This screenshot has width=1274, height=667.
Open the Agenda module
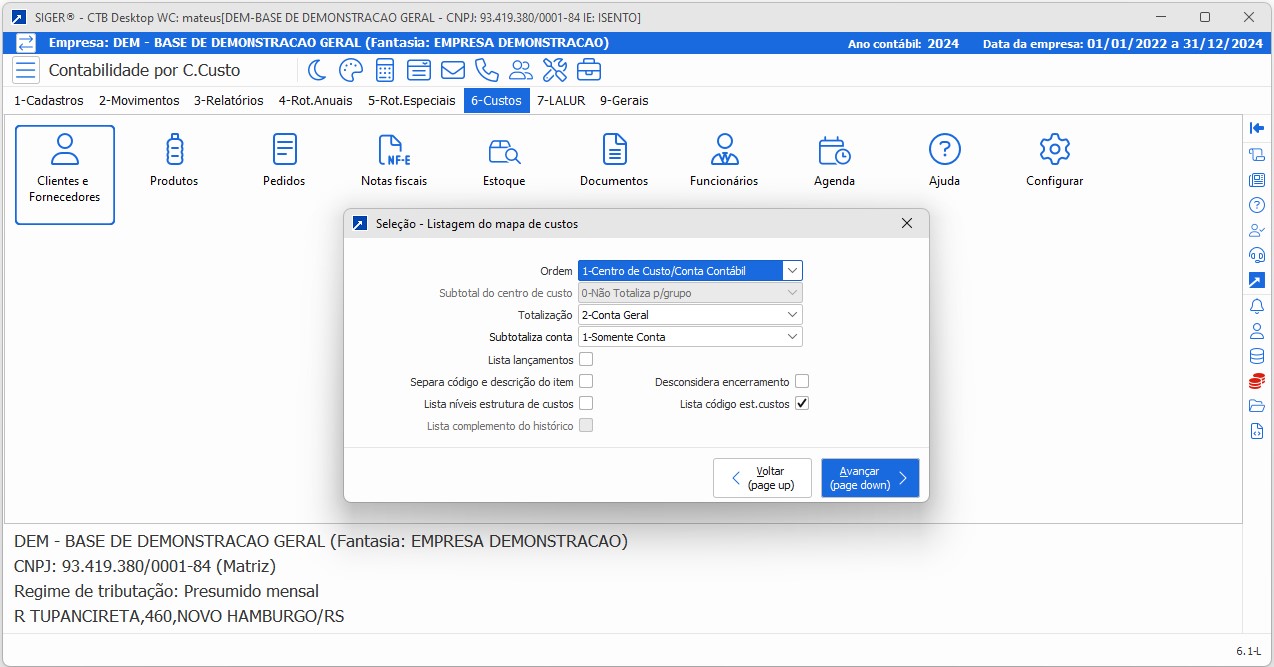pos(833,158)
